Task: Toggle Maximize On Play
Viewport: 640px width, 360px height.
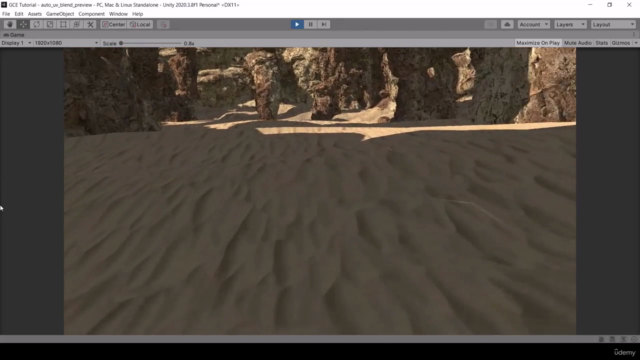Action: tap(538, 43)
